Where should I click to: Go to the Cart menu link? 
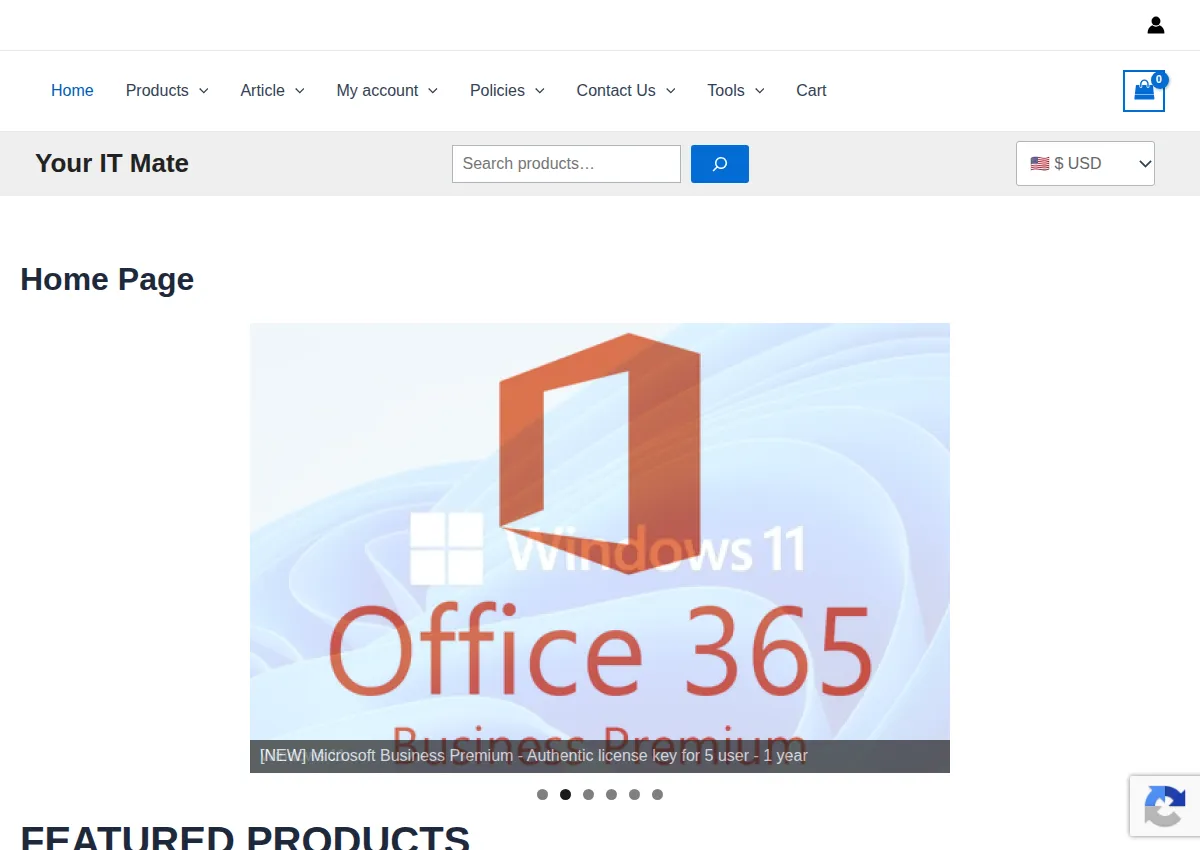click(811, 91)
